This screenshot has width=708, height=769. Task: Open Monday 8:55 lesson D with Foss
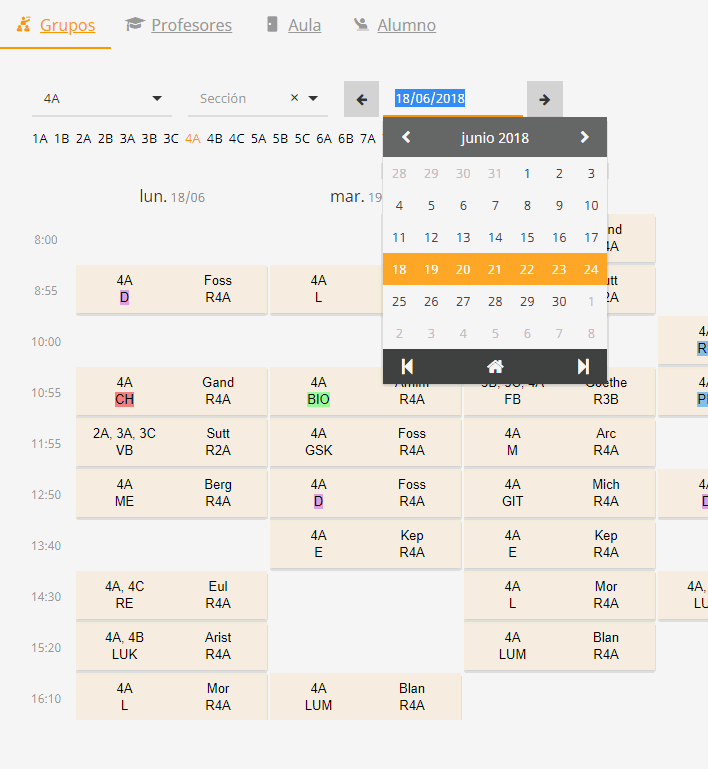tap(171, 289)
